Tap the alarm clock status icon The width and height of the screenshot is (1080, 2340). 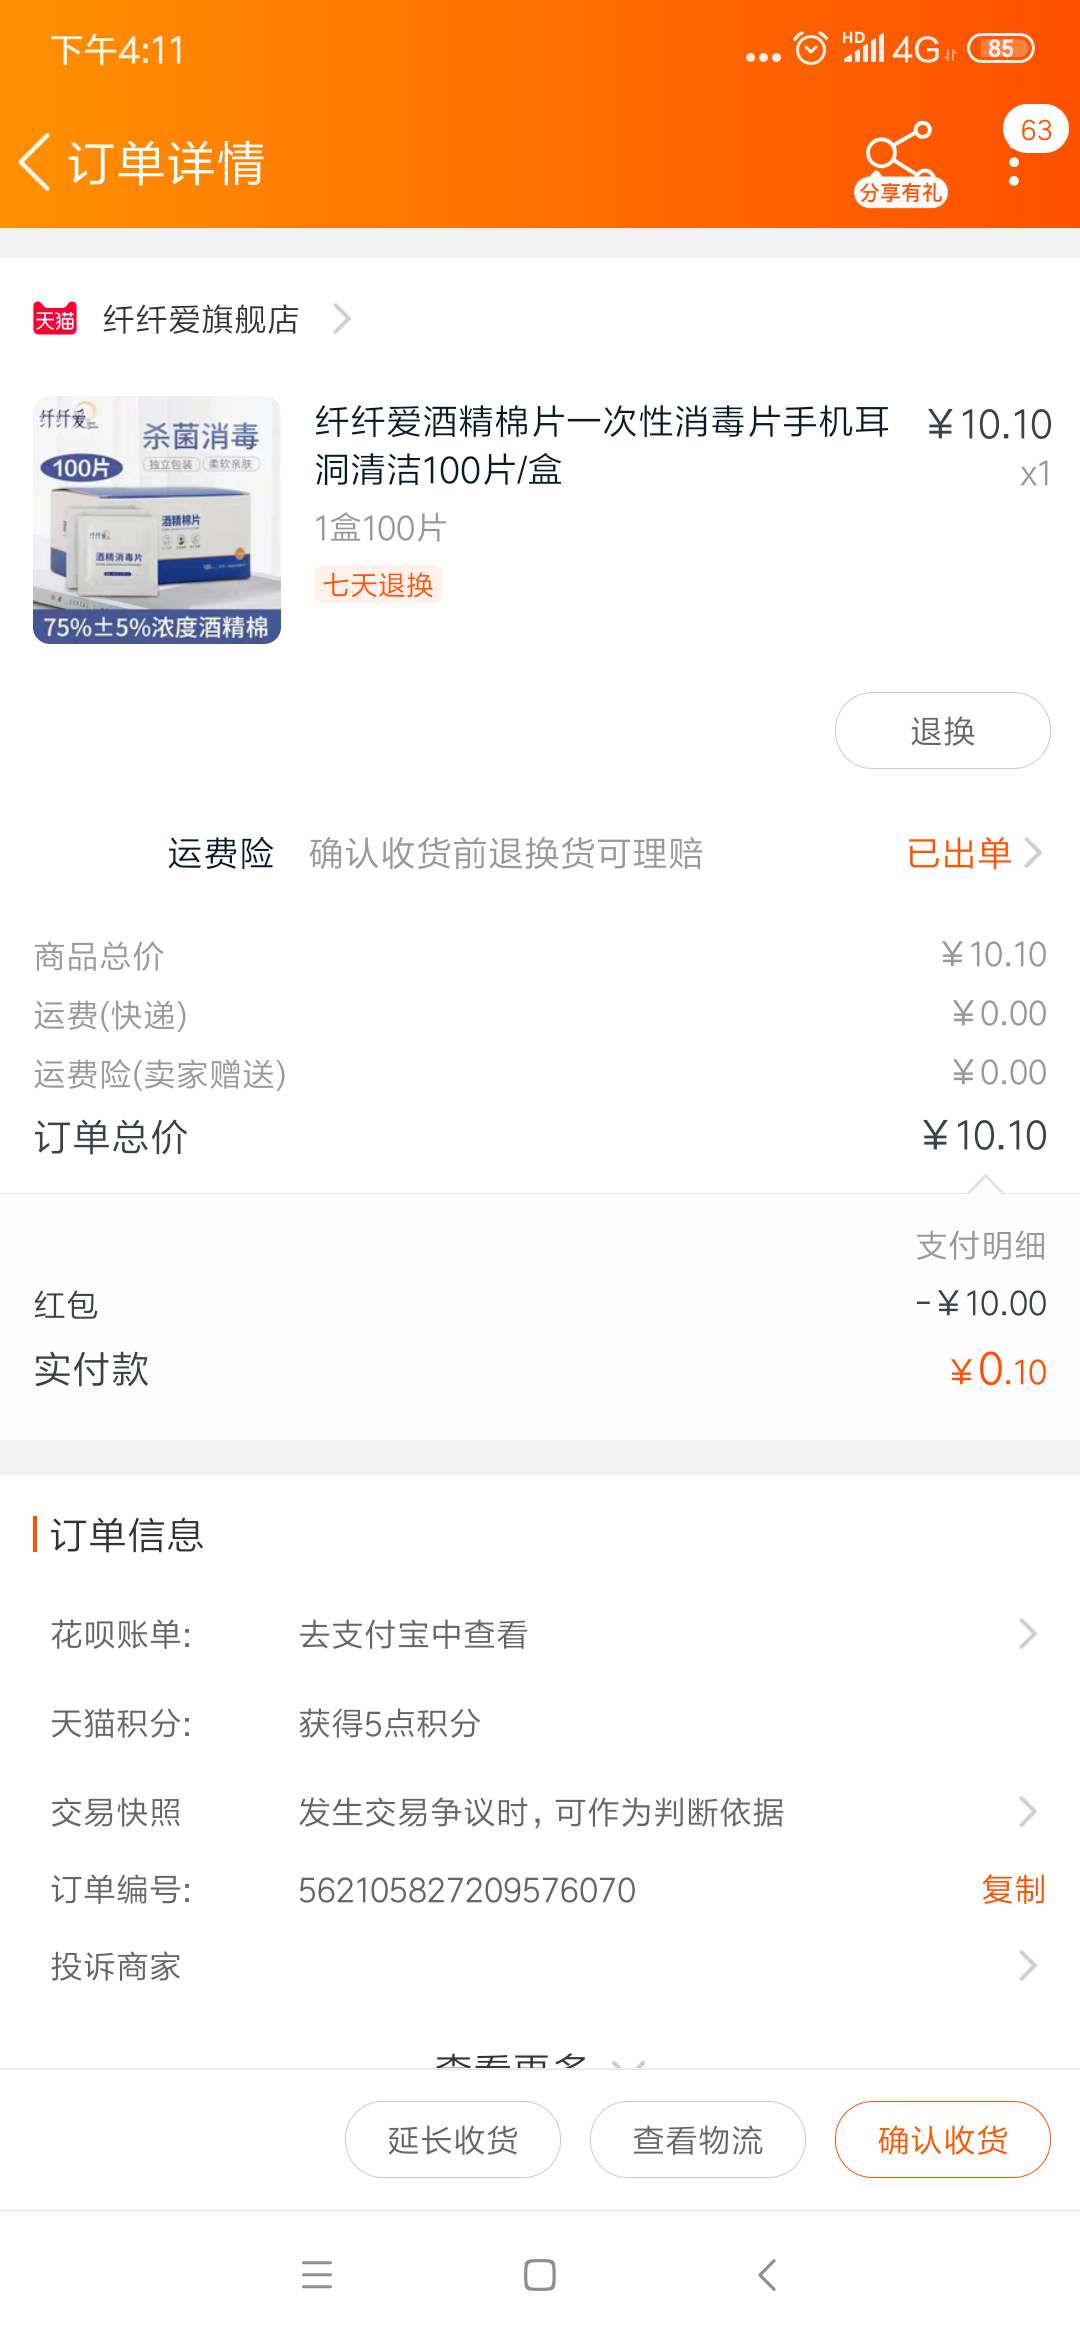pyautogui.click(x=810, y=48)
